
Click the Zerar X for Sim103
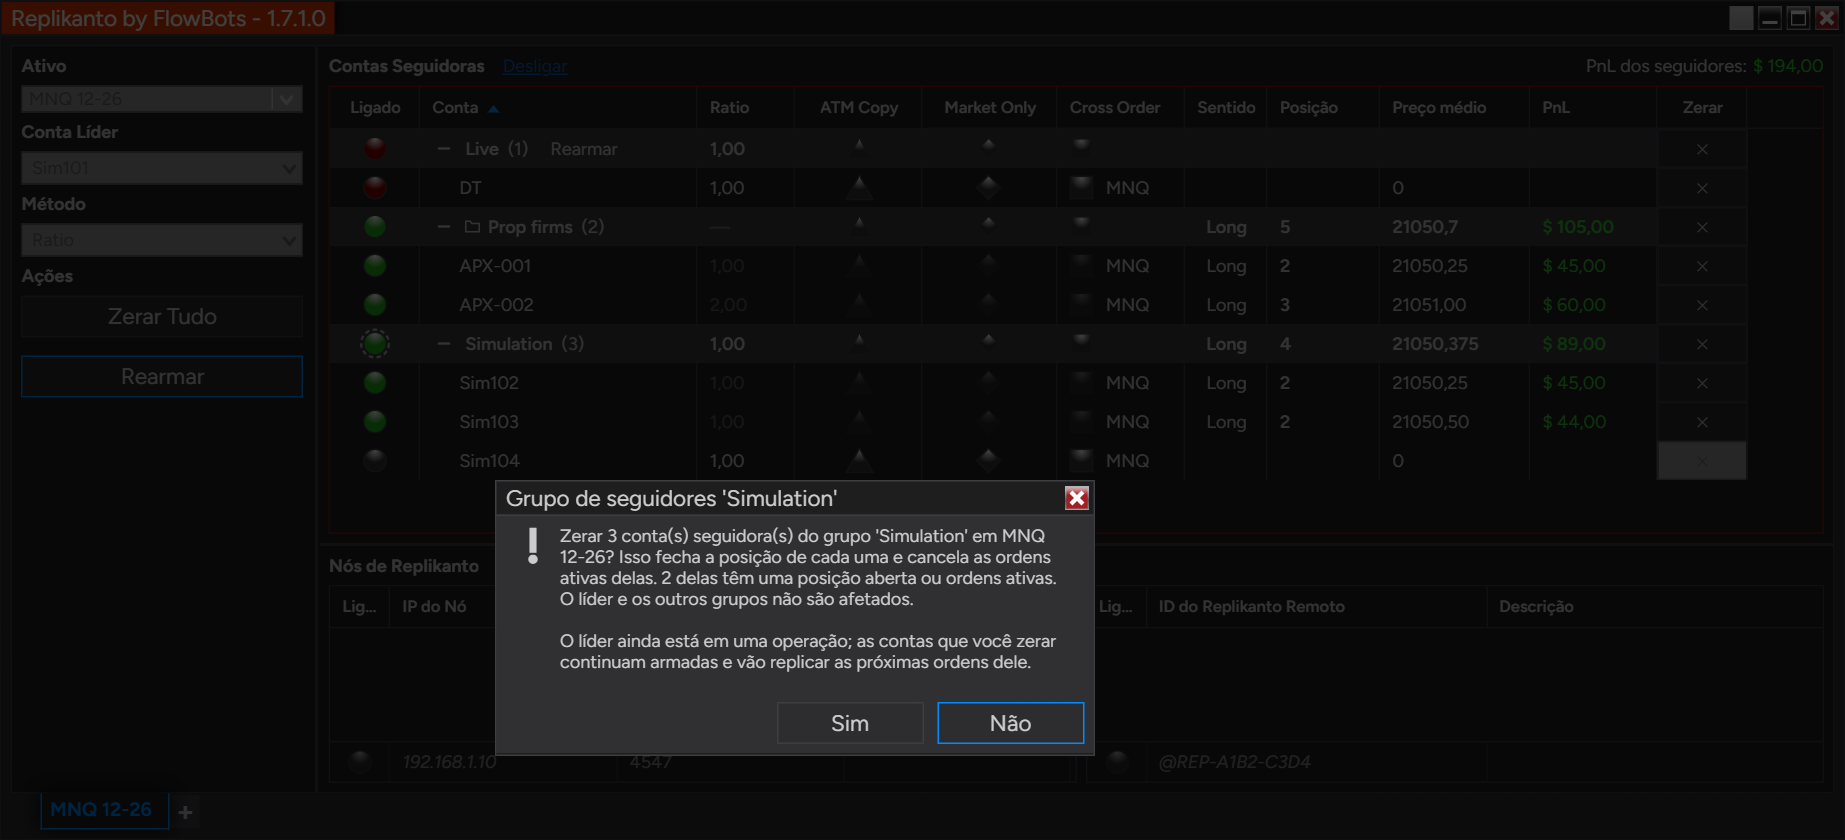[x=1702, y=422]
